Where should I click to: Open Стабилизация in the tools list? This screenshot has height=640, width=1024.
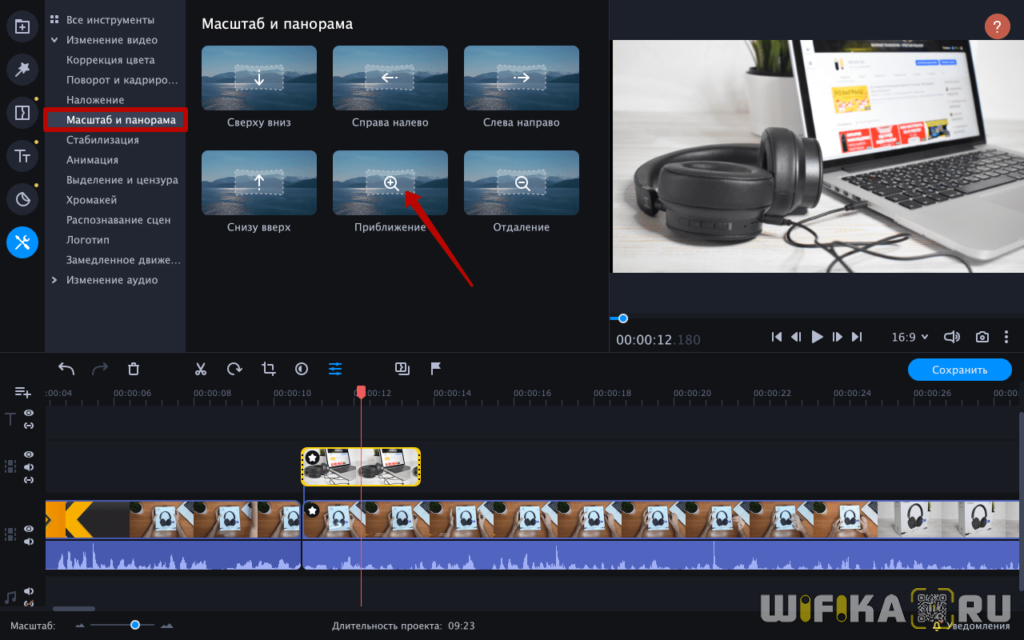102,140
